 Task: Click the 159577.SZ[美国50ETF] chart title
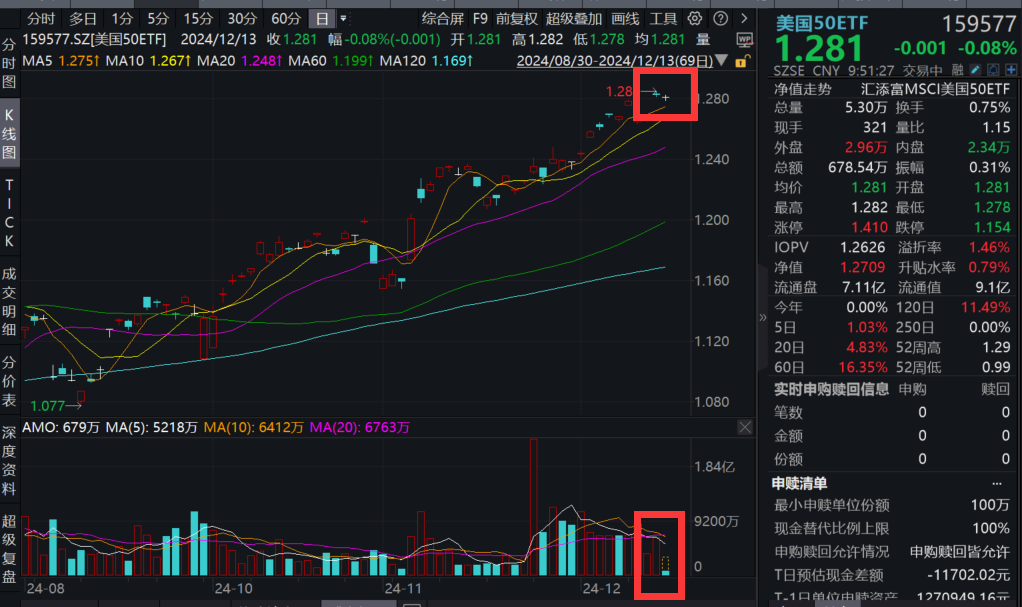pos(95,39)
